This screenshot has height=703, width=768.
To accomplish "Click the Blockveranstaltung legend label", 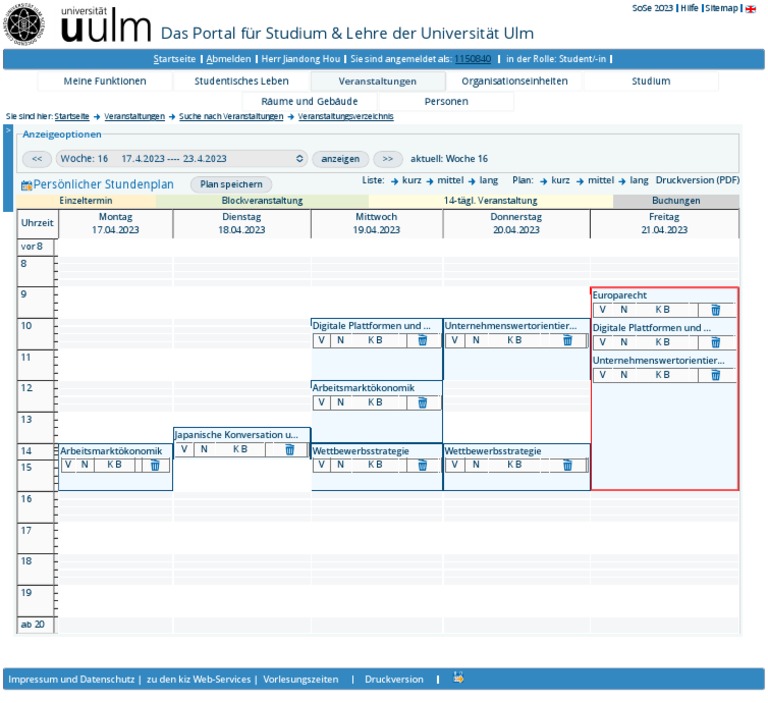I will [262, 200].
